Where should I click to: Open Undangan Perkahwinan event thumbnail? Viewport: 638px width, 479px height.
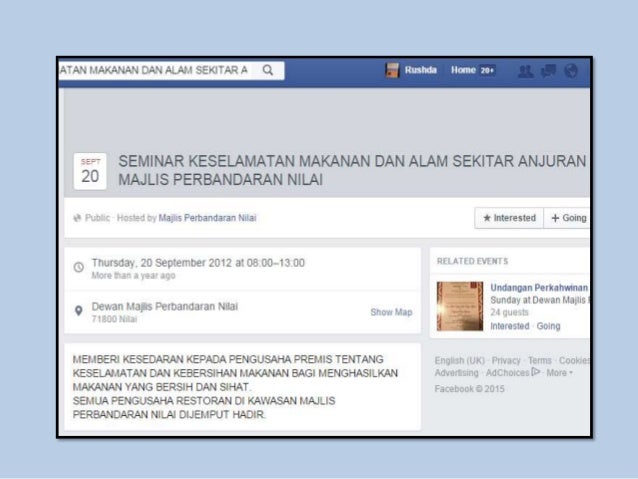click(460, 306)
